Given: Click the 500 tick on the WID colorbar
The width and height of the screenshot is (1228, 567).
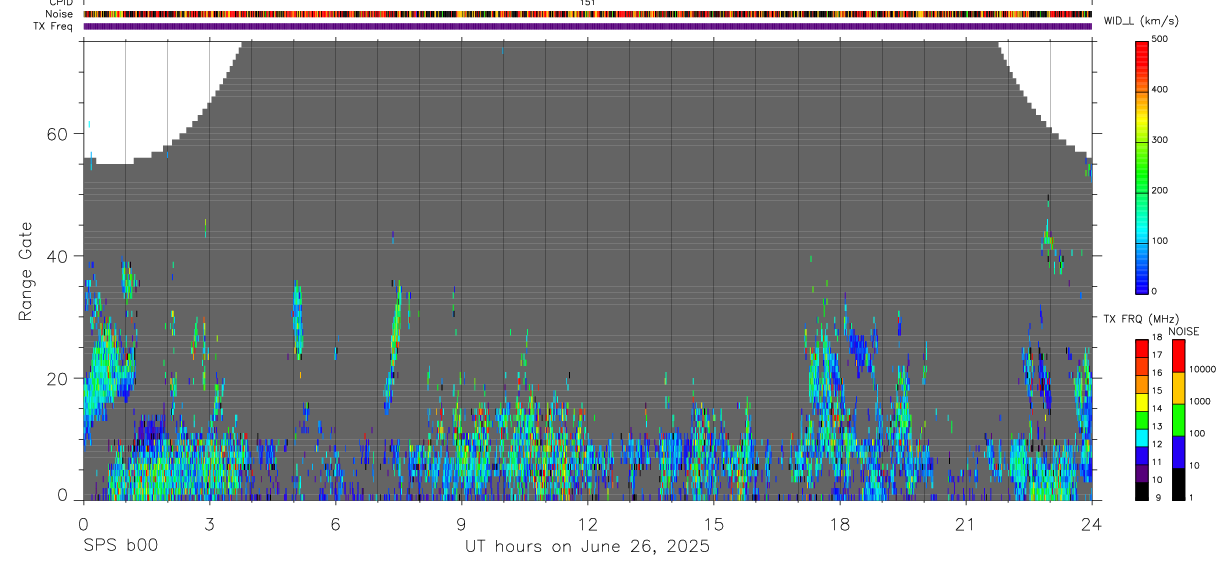Looking at the screenshot, I should tap(1160, 39).
